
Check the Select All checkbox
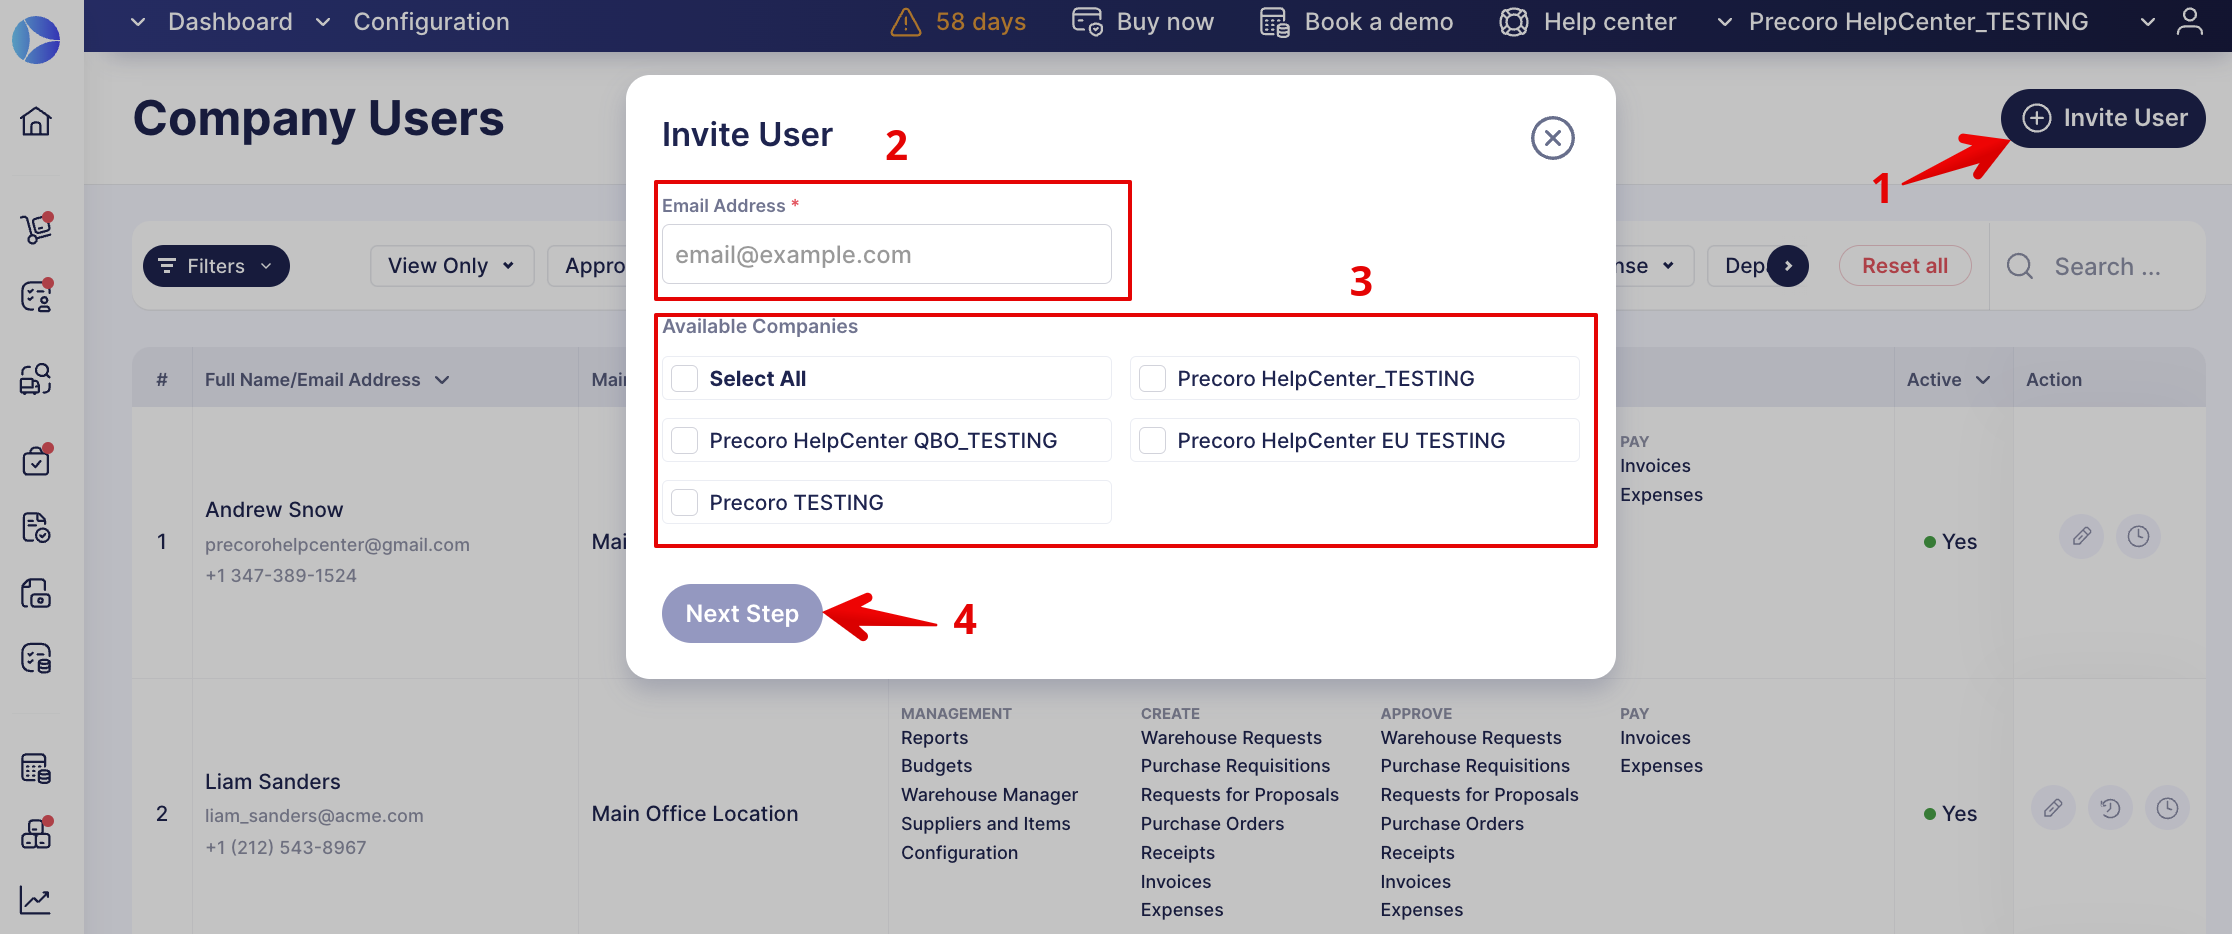click(x=685, y=379)
